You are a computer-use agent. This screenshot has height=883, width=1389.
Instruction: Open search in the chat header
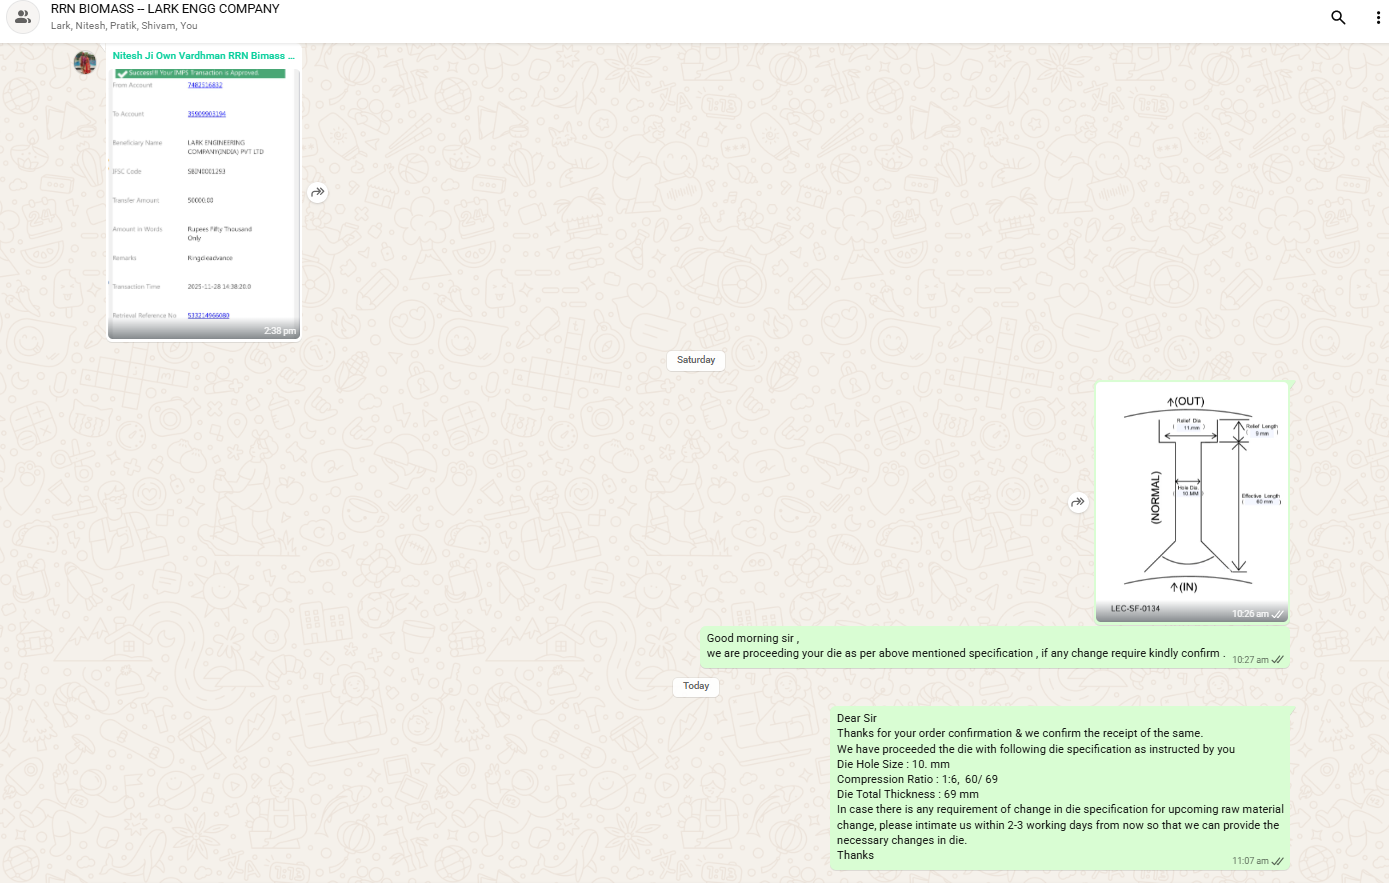1338,18
